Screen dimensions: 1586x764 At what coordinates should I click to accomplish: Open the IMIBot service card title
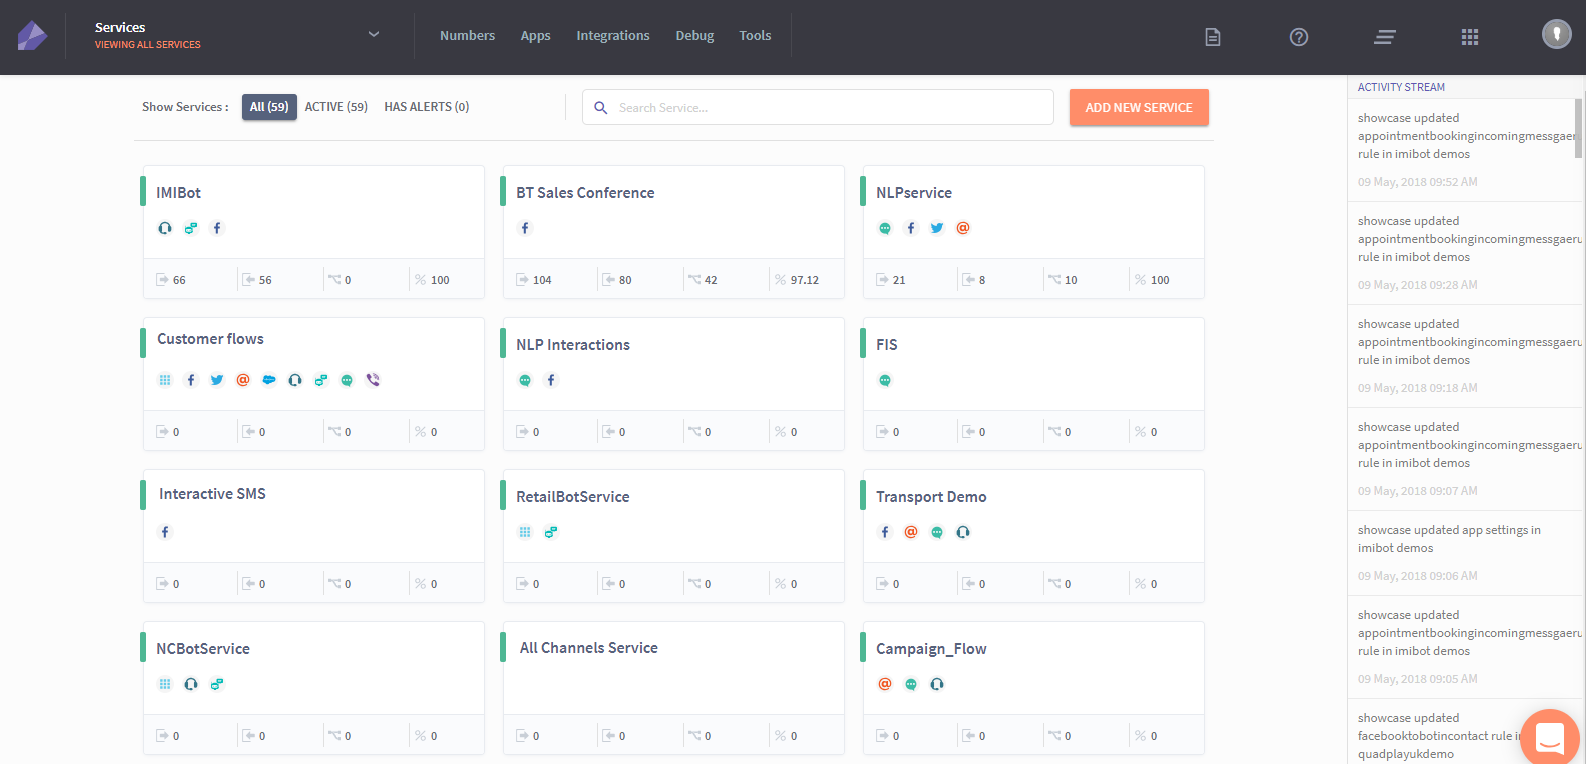tap(178, 193)
